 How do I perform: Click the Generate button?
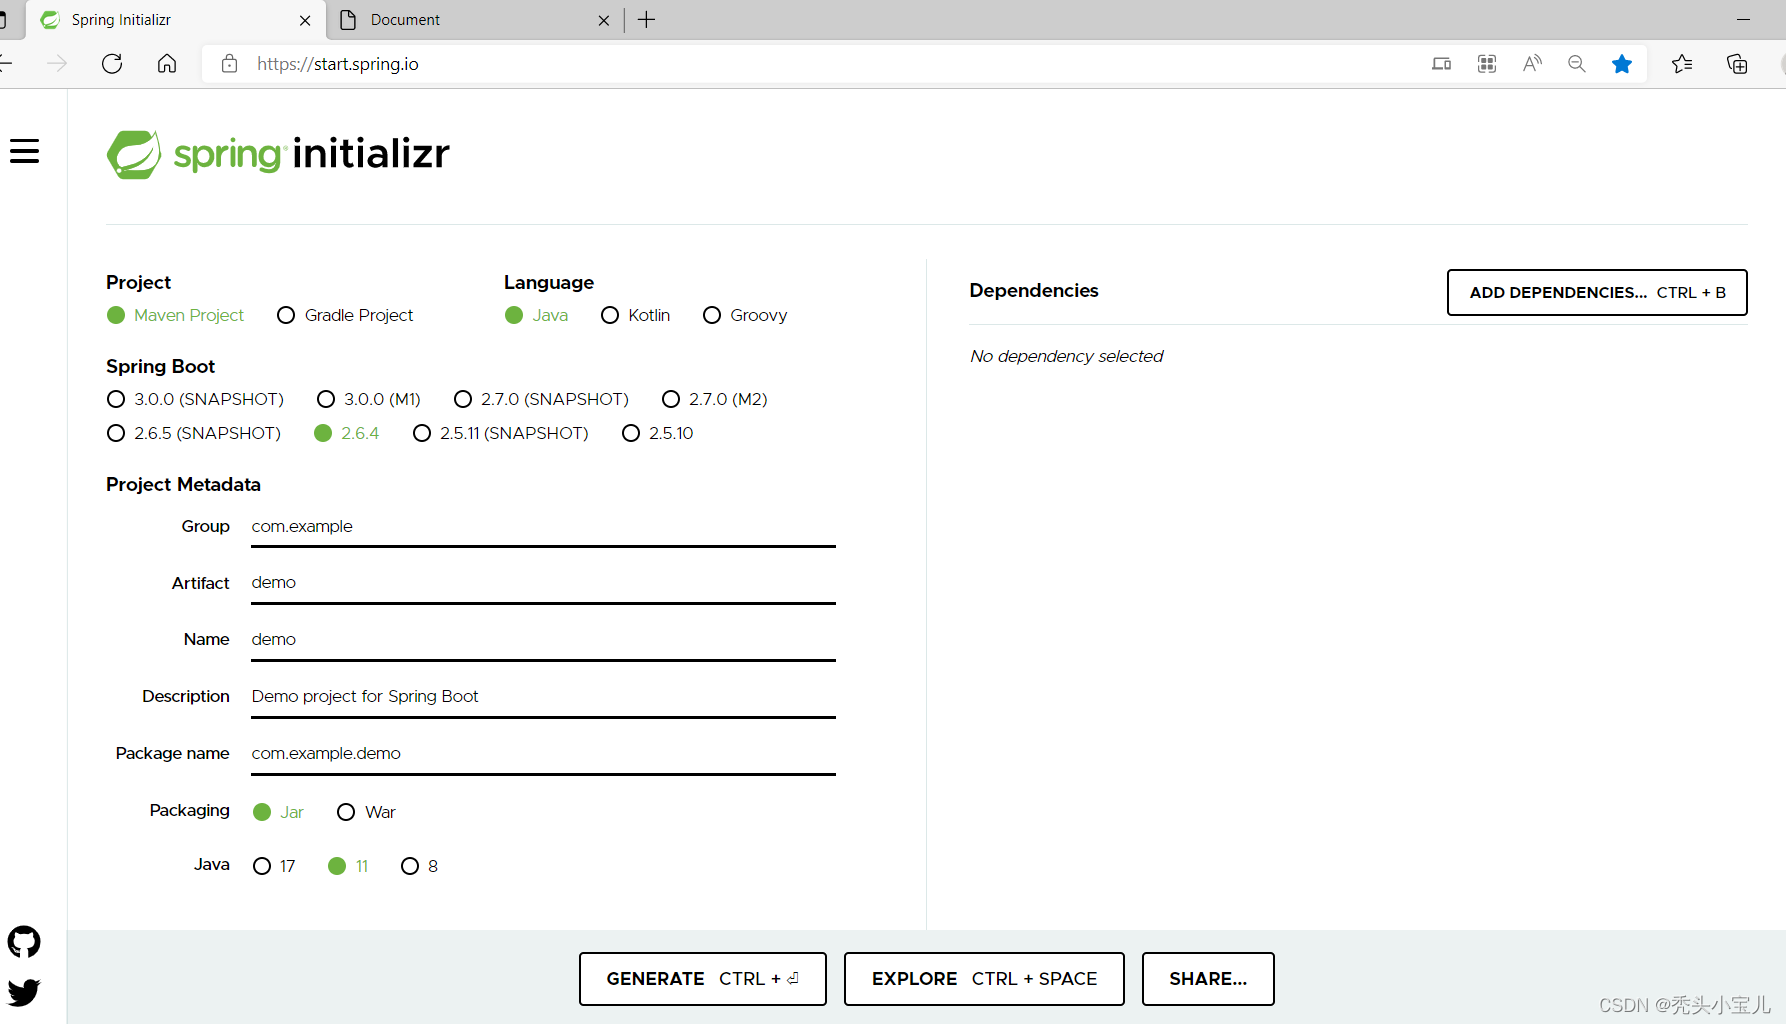(x=702, y=979)
